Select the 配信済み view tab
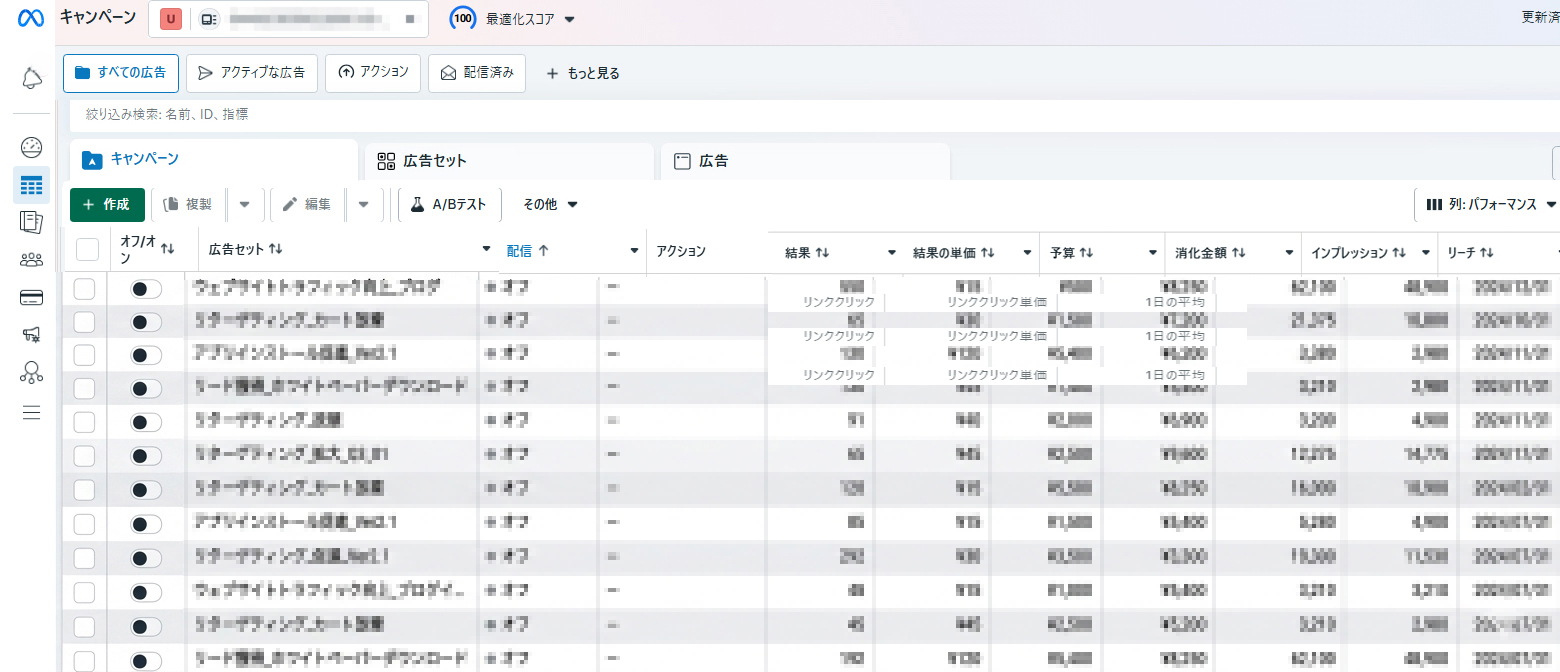 pos(477,73)
